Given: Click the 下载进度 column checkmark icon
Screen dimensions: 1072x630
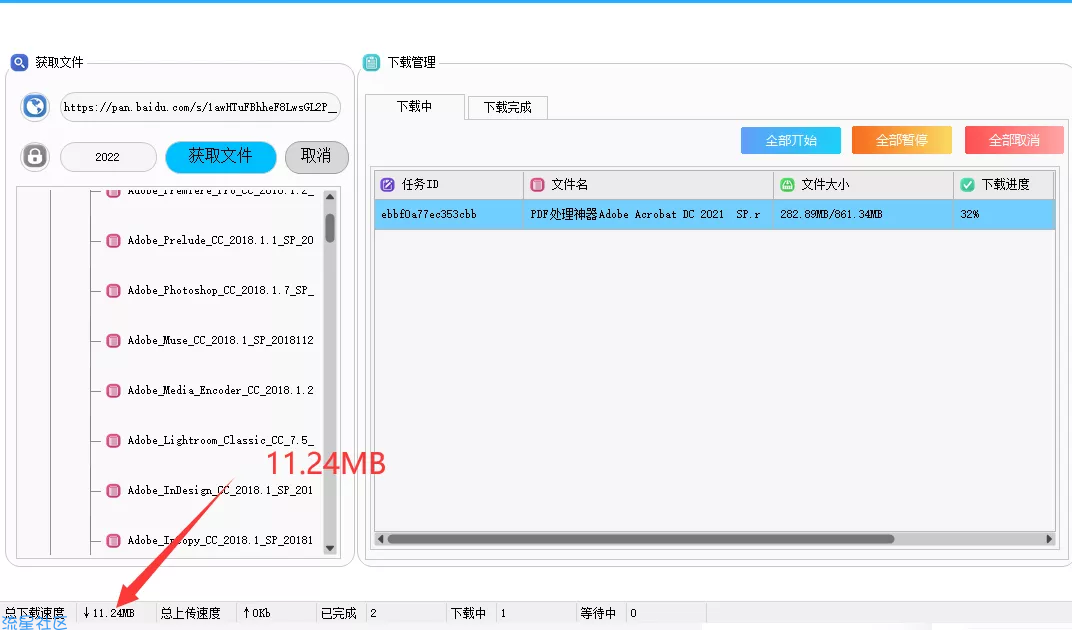Looking at the screenshot, I should 967,185.
